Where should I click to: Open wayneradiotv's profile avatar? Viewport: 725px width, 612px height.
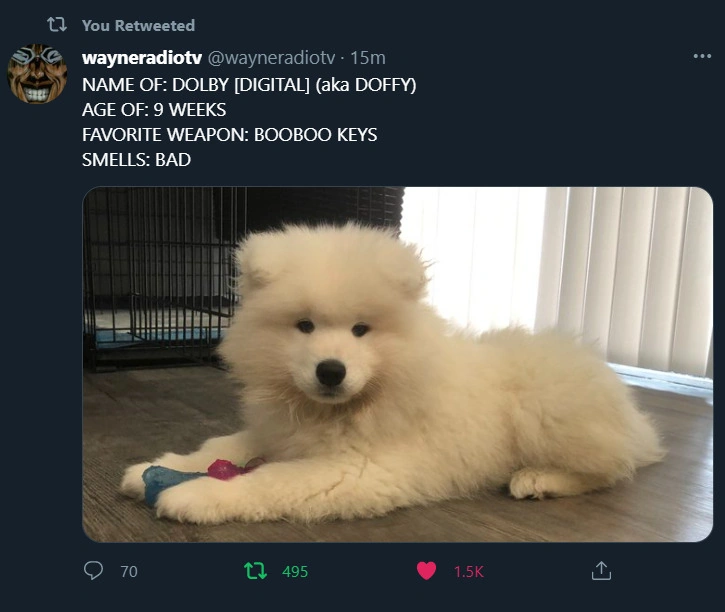pyautogui.click(x=37, y=73)
